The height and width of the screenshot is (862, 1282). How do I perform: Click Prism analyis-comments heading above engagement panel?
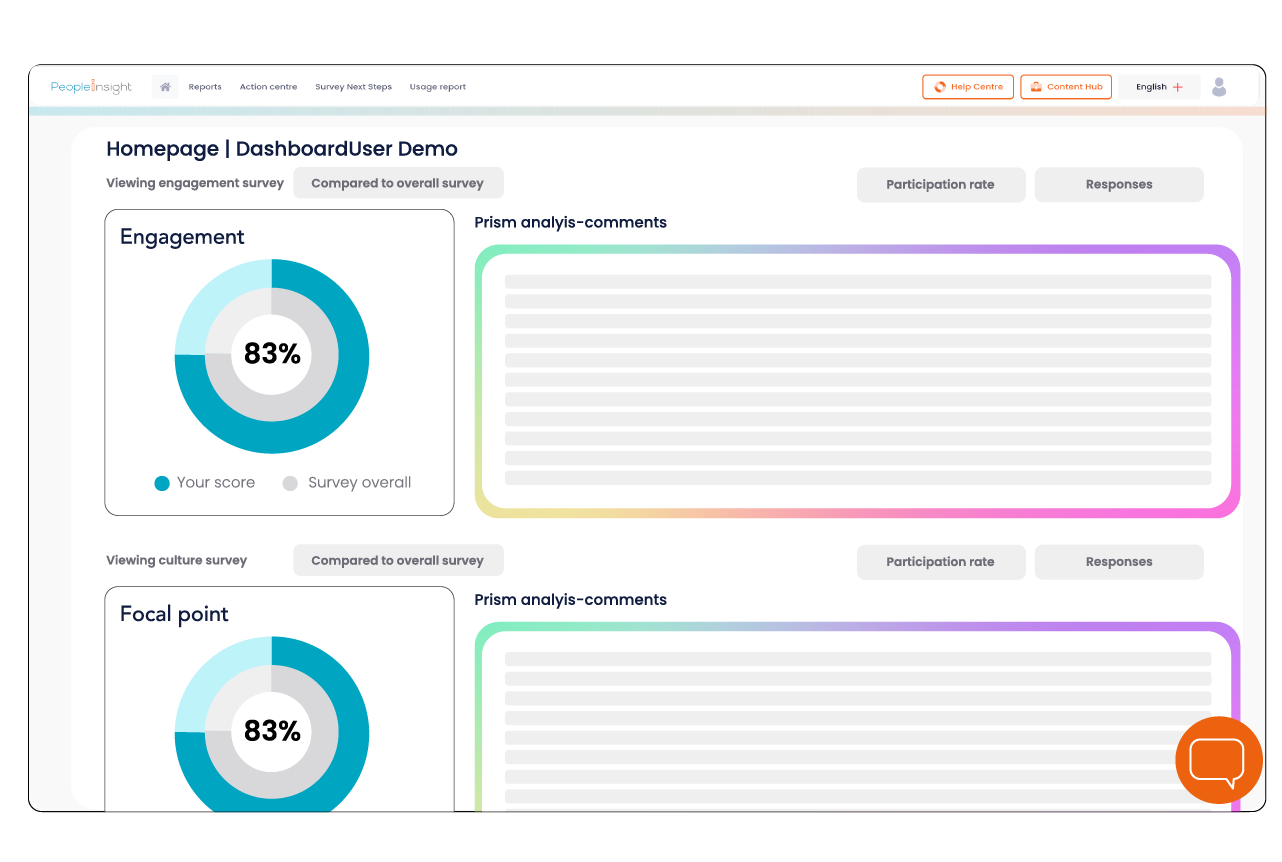click(x=570, y=222)
